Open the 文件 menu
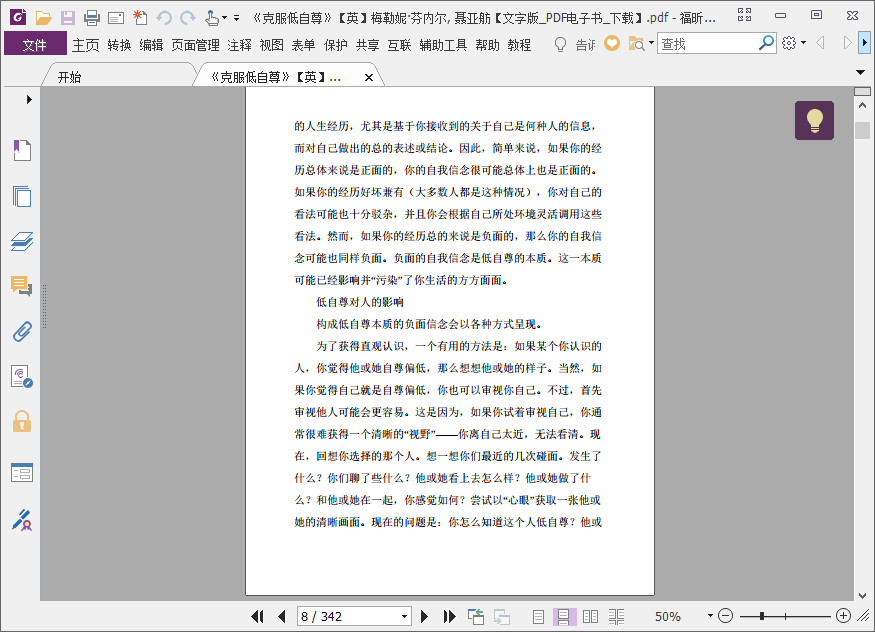Screen dimensions: 875x632 click(35, 44)
